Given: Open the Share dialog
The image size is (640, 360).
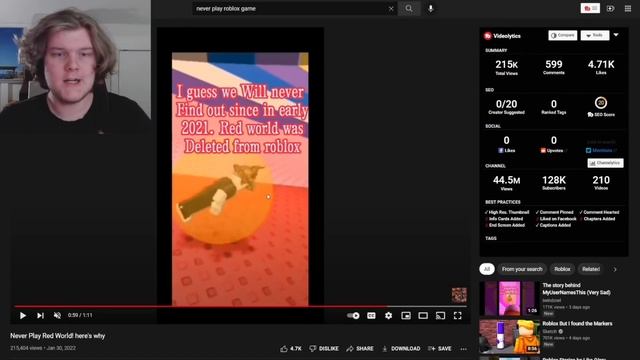Looking at the screenshot, I should point(360,349).
